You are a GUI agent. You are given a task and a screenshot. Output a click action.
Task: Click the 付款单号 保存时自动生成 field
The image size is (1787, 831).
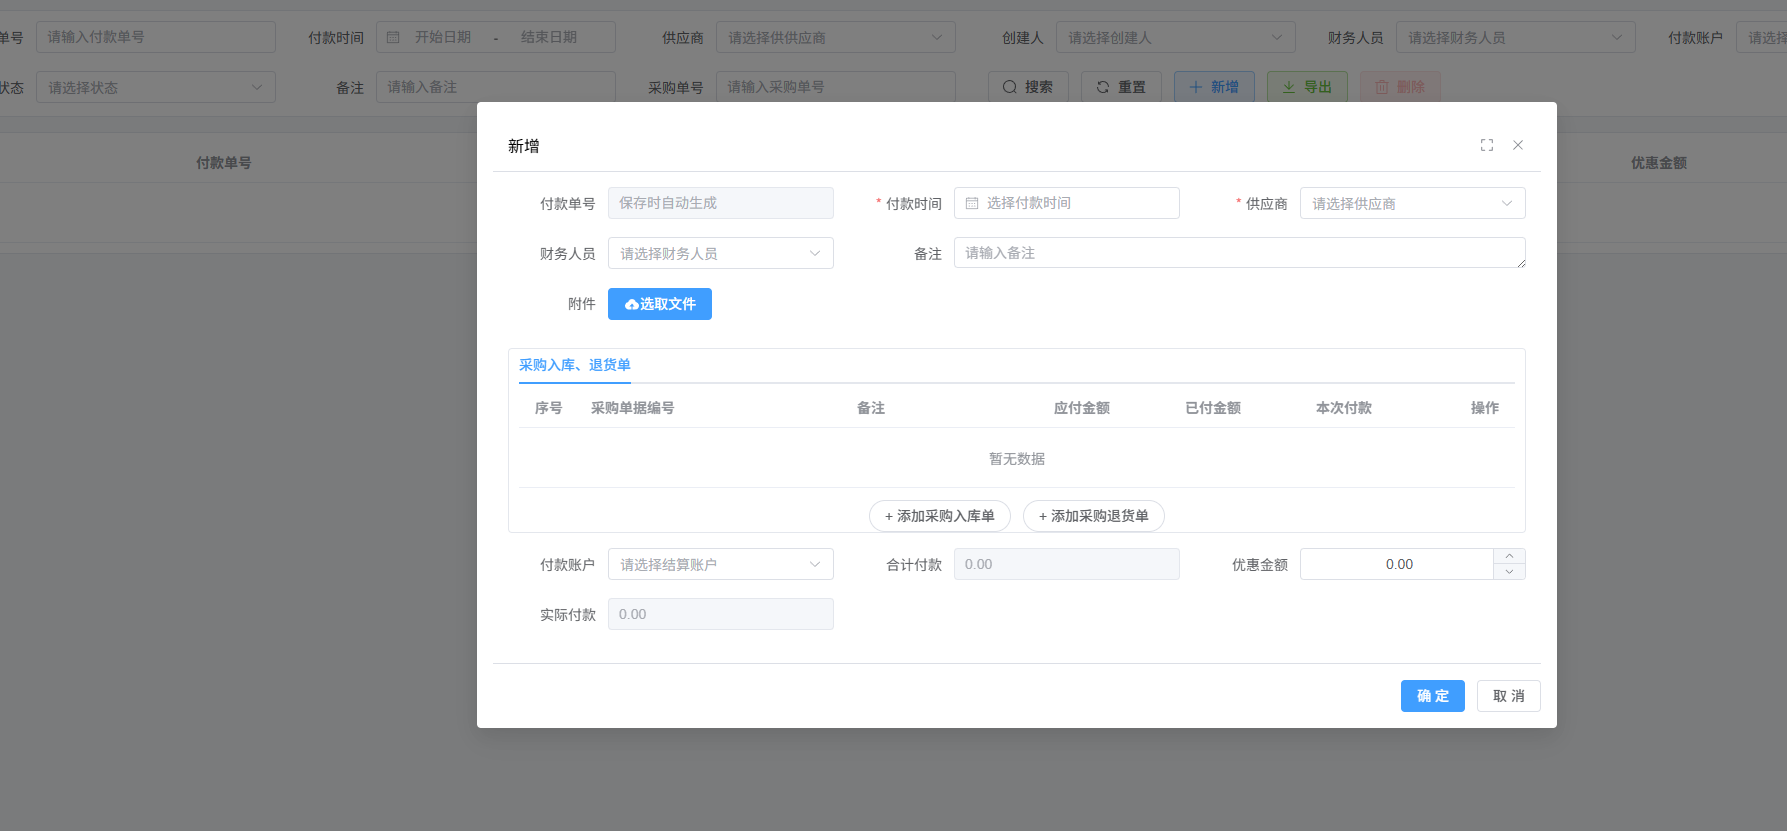[x=720, y=203]
